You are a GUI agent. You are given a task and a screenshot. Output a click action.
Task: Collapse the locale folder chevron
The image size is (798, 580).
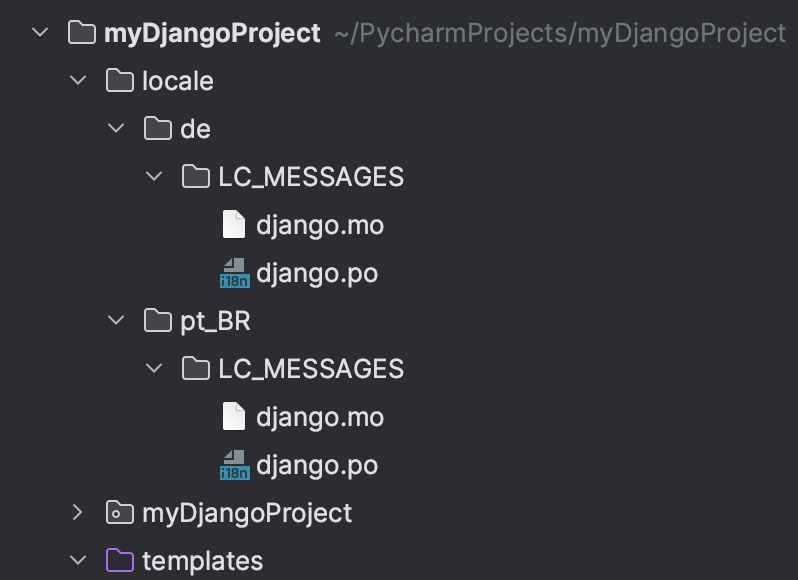coord(78,80)
